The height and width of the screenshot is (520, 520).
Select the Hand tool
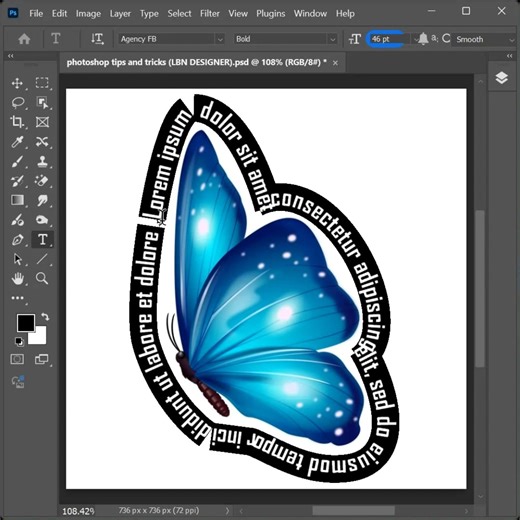17,278
